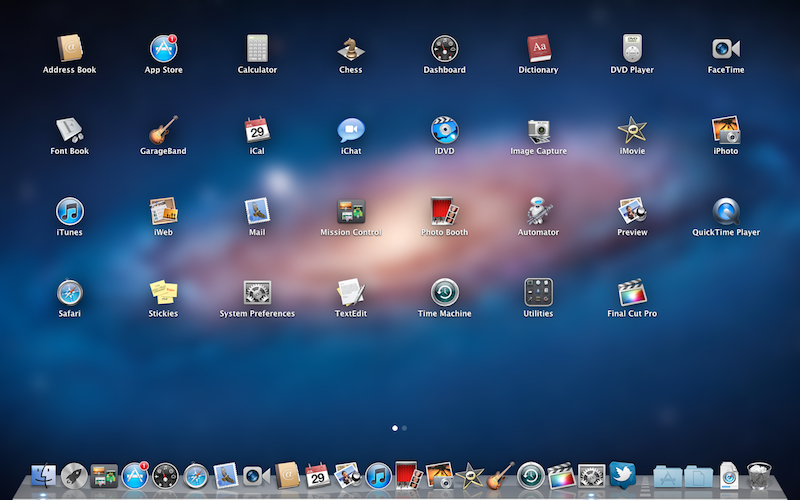Open Time Machine from the Launchpad grid
The height and width of the screenshot is (500, 800).
pos(444,292)
